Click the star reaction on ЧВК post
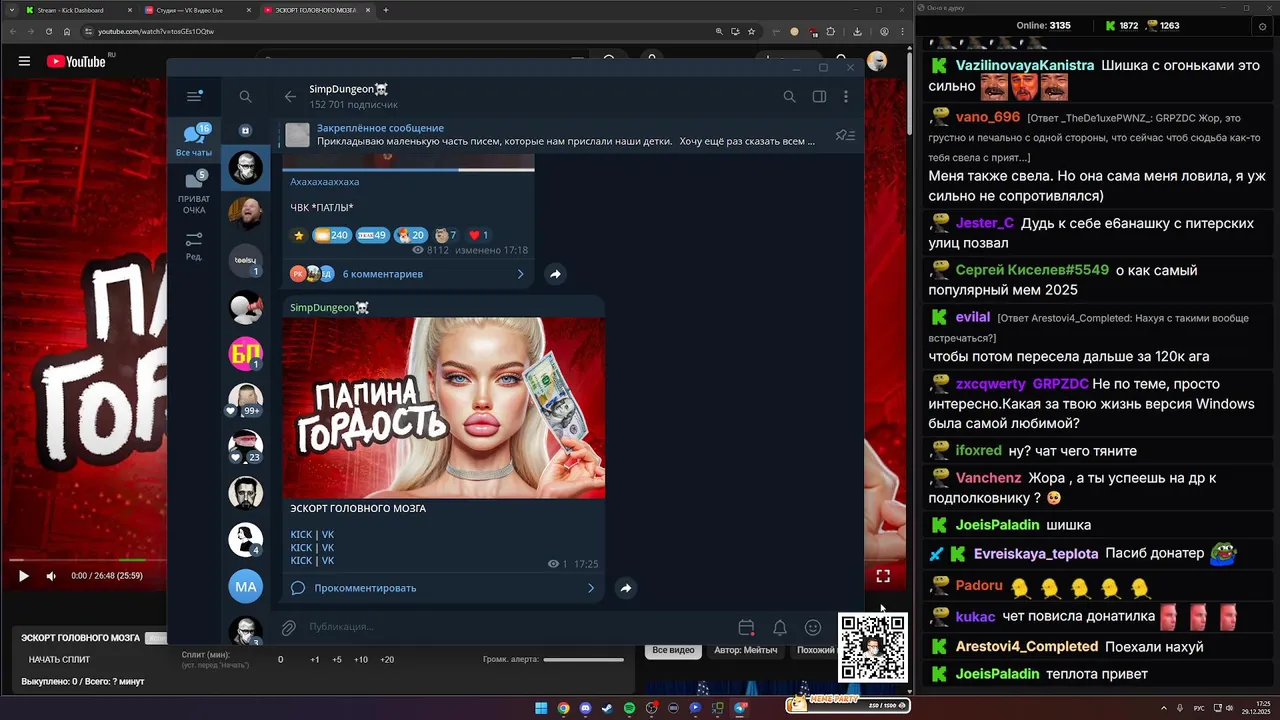The image size is (1280, 720). [298, 235]
